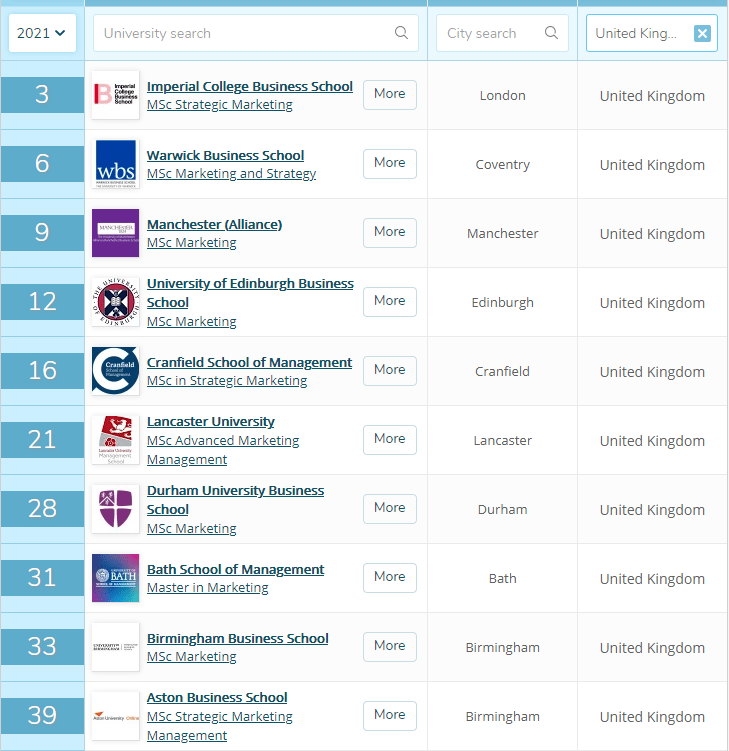Click the Coventry city cell

[502, 164]
